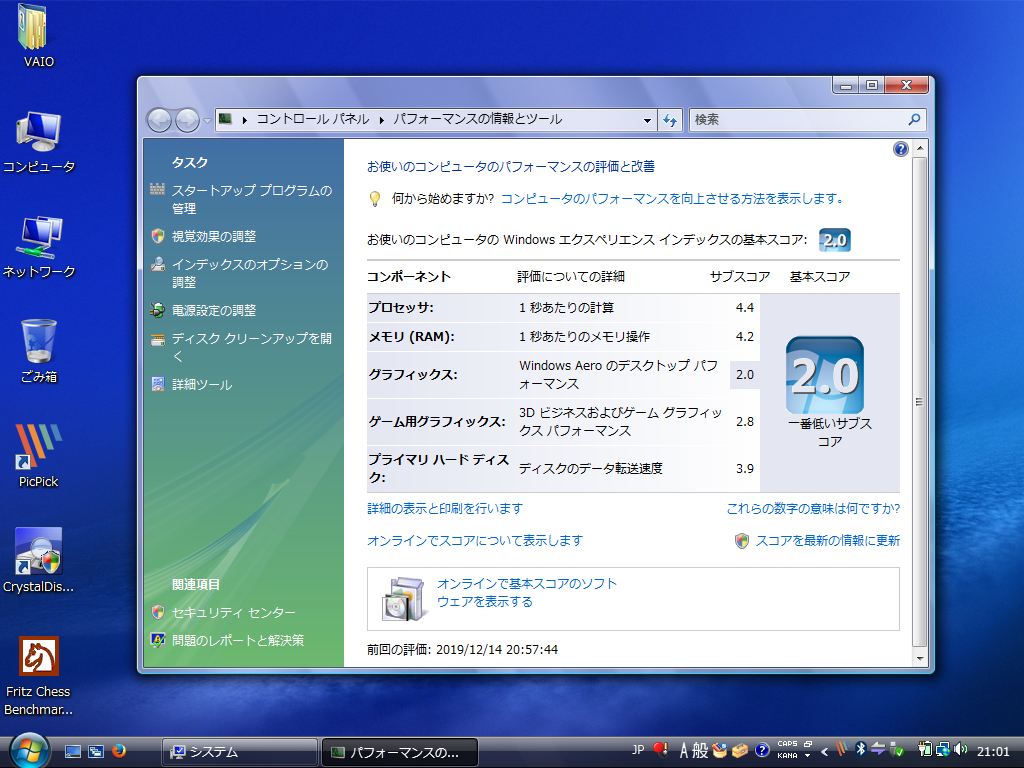Screen dimensions: 1024x768
Task: Switch to the パフォーマンスの... taskbar button
Action: pyautogui.click(x=400, y=752)
